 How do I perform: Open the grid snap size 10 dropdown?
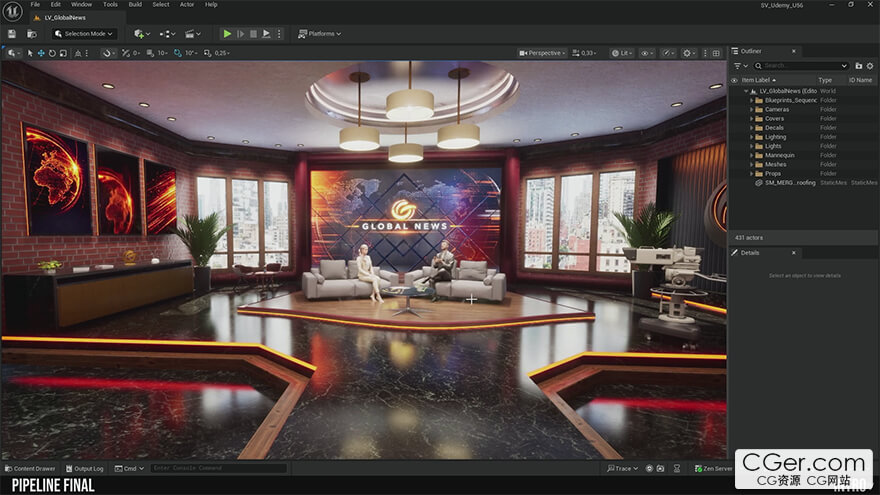pos(162,53)
